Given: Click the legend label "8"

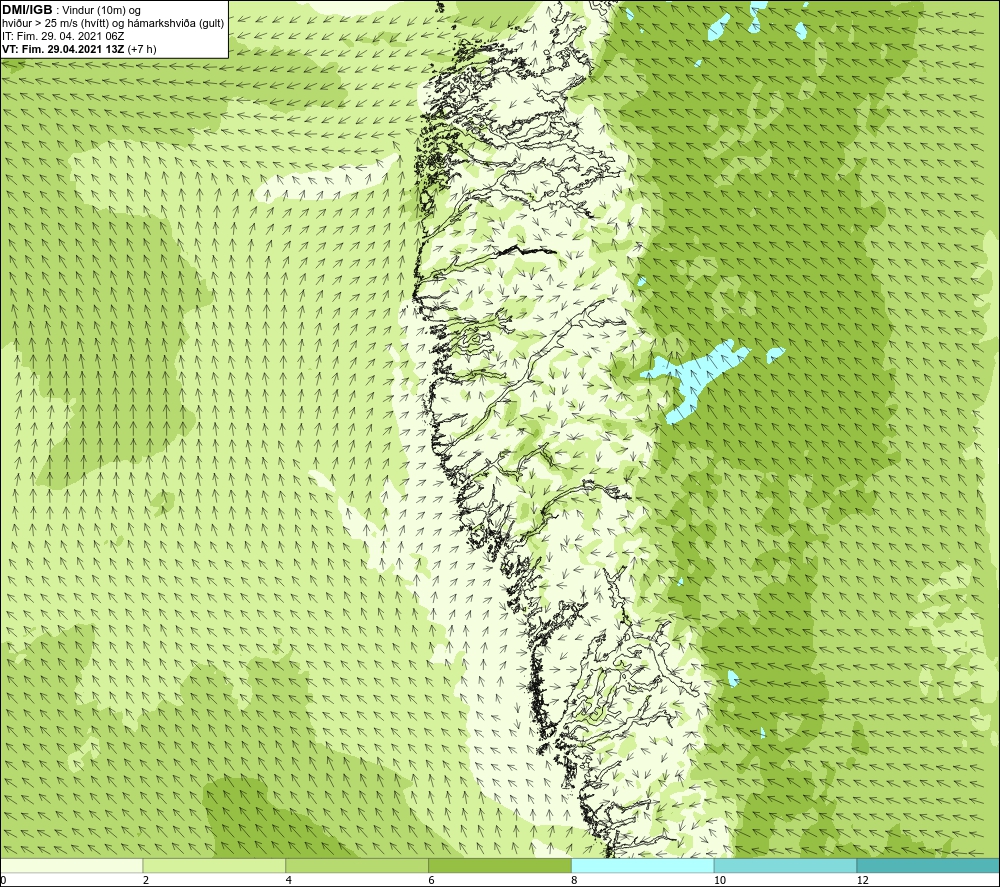Looking at the screenshot, I should pyautogui.click(x=575, y=881).
